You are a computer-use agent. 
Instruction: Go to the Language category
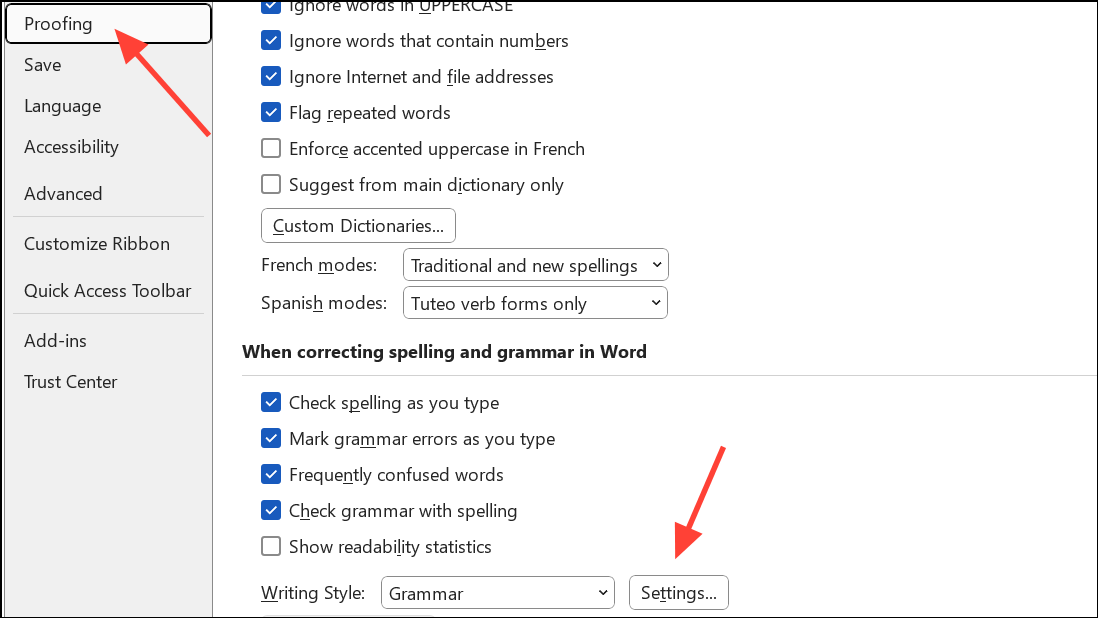[x=62, y=106]
